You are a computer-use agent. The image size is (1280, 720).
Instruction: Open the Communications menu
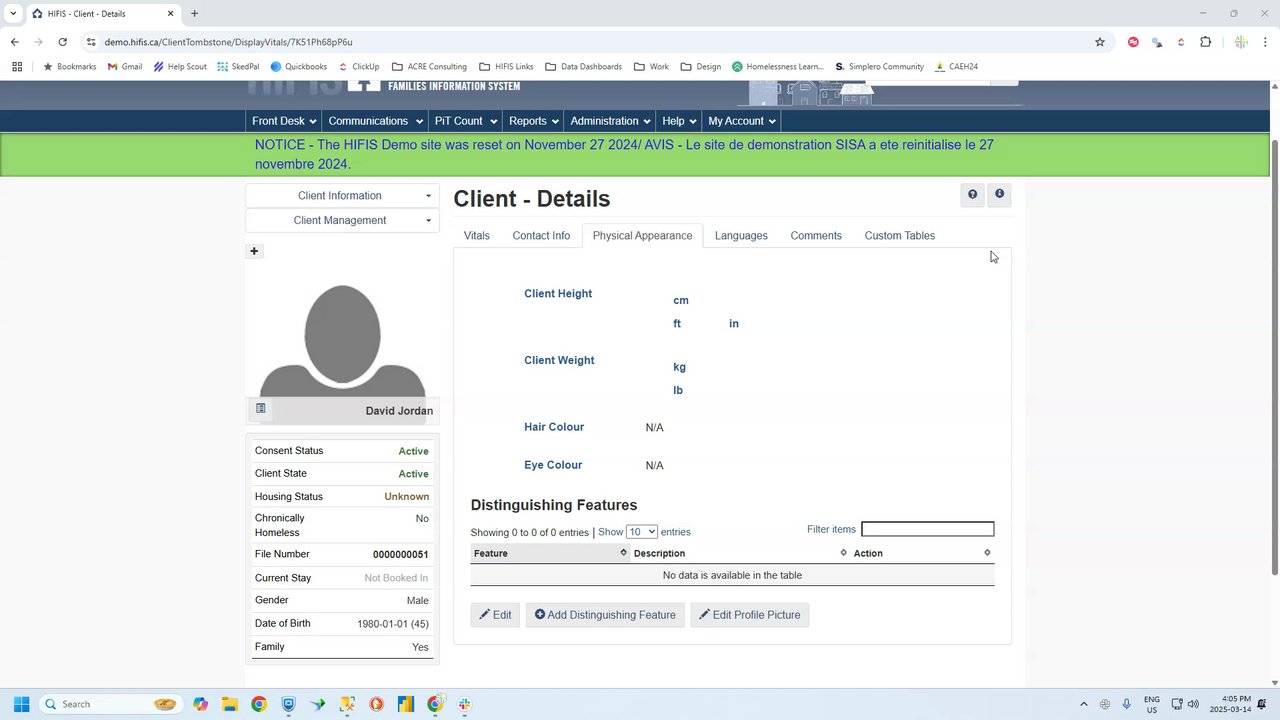coord(375,121)
